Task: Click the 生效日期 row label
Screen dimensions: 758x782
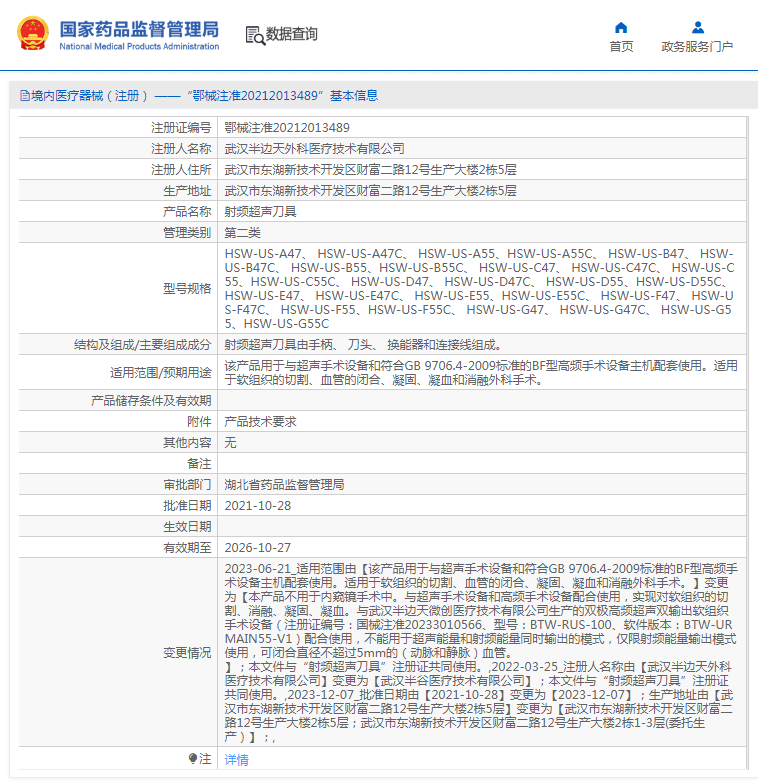Action: [x=187, y=527]
